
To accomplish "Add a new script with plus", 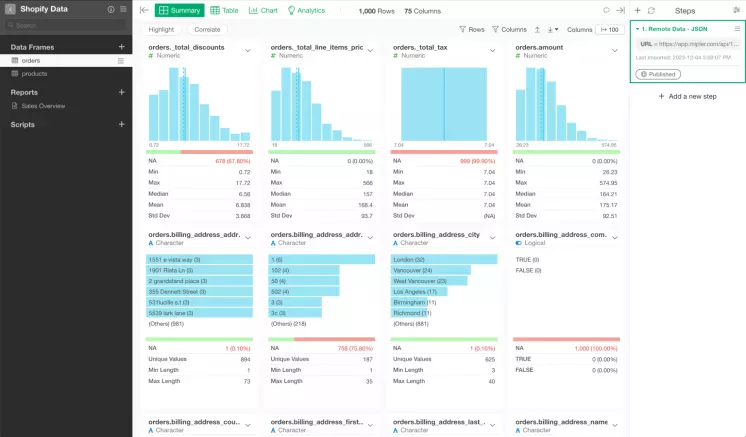I will coord(121,124).
